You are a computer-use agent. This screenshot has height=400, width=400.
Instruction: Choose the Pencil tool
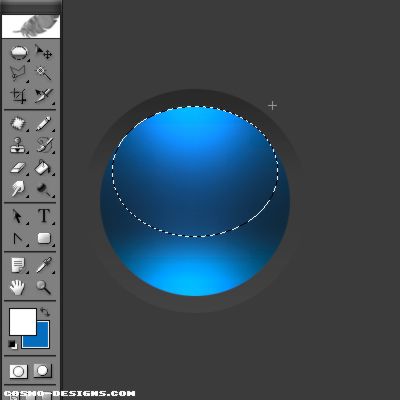[x=43, y=124]
